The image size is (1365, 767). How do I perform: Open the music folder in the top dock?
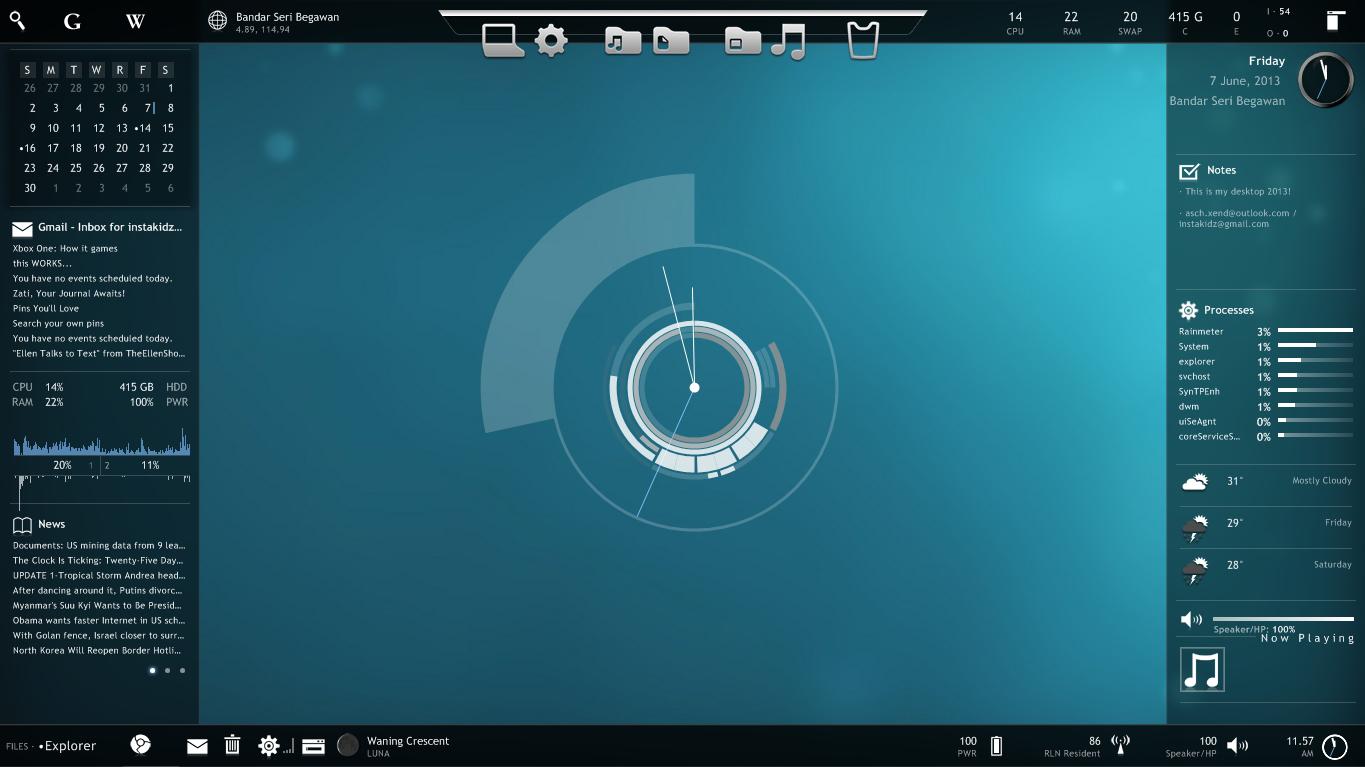click(622, 41)
